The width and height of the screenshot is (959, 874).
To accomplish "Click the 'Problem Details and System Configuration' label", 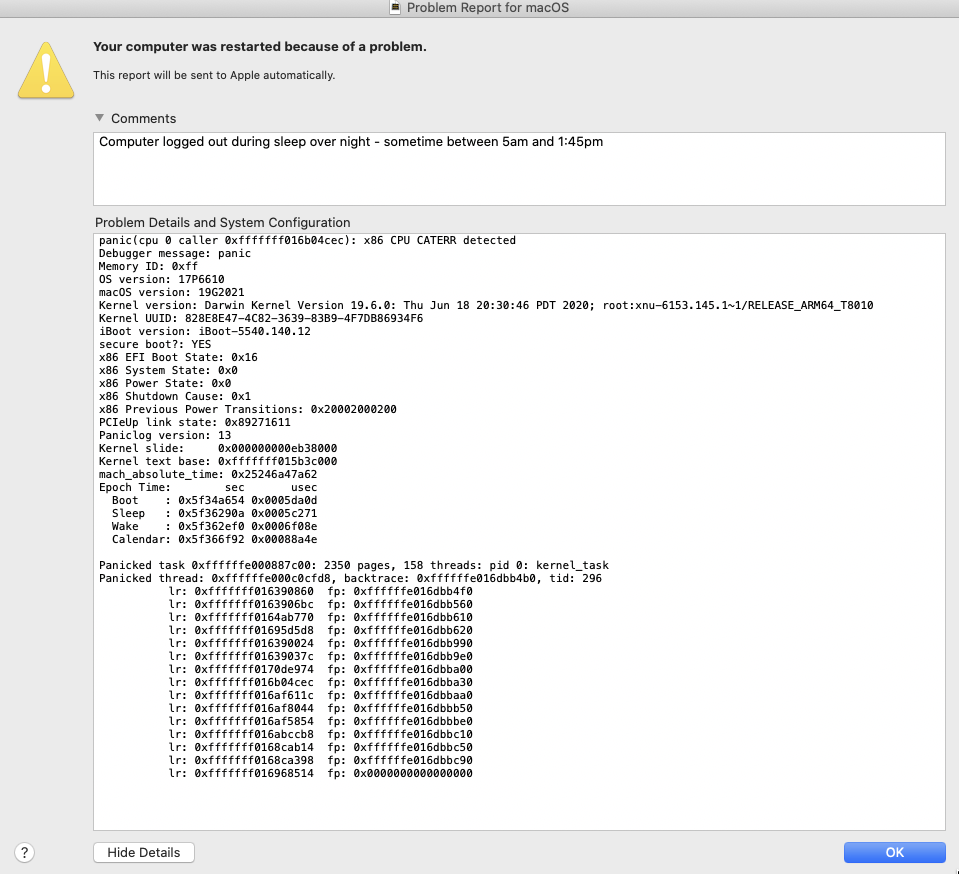I will tap(223, 223).
